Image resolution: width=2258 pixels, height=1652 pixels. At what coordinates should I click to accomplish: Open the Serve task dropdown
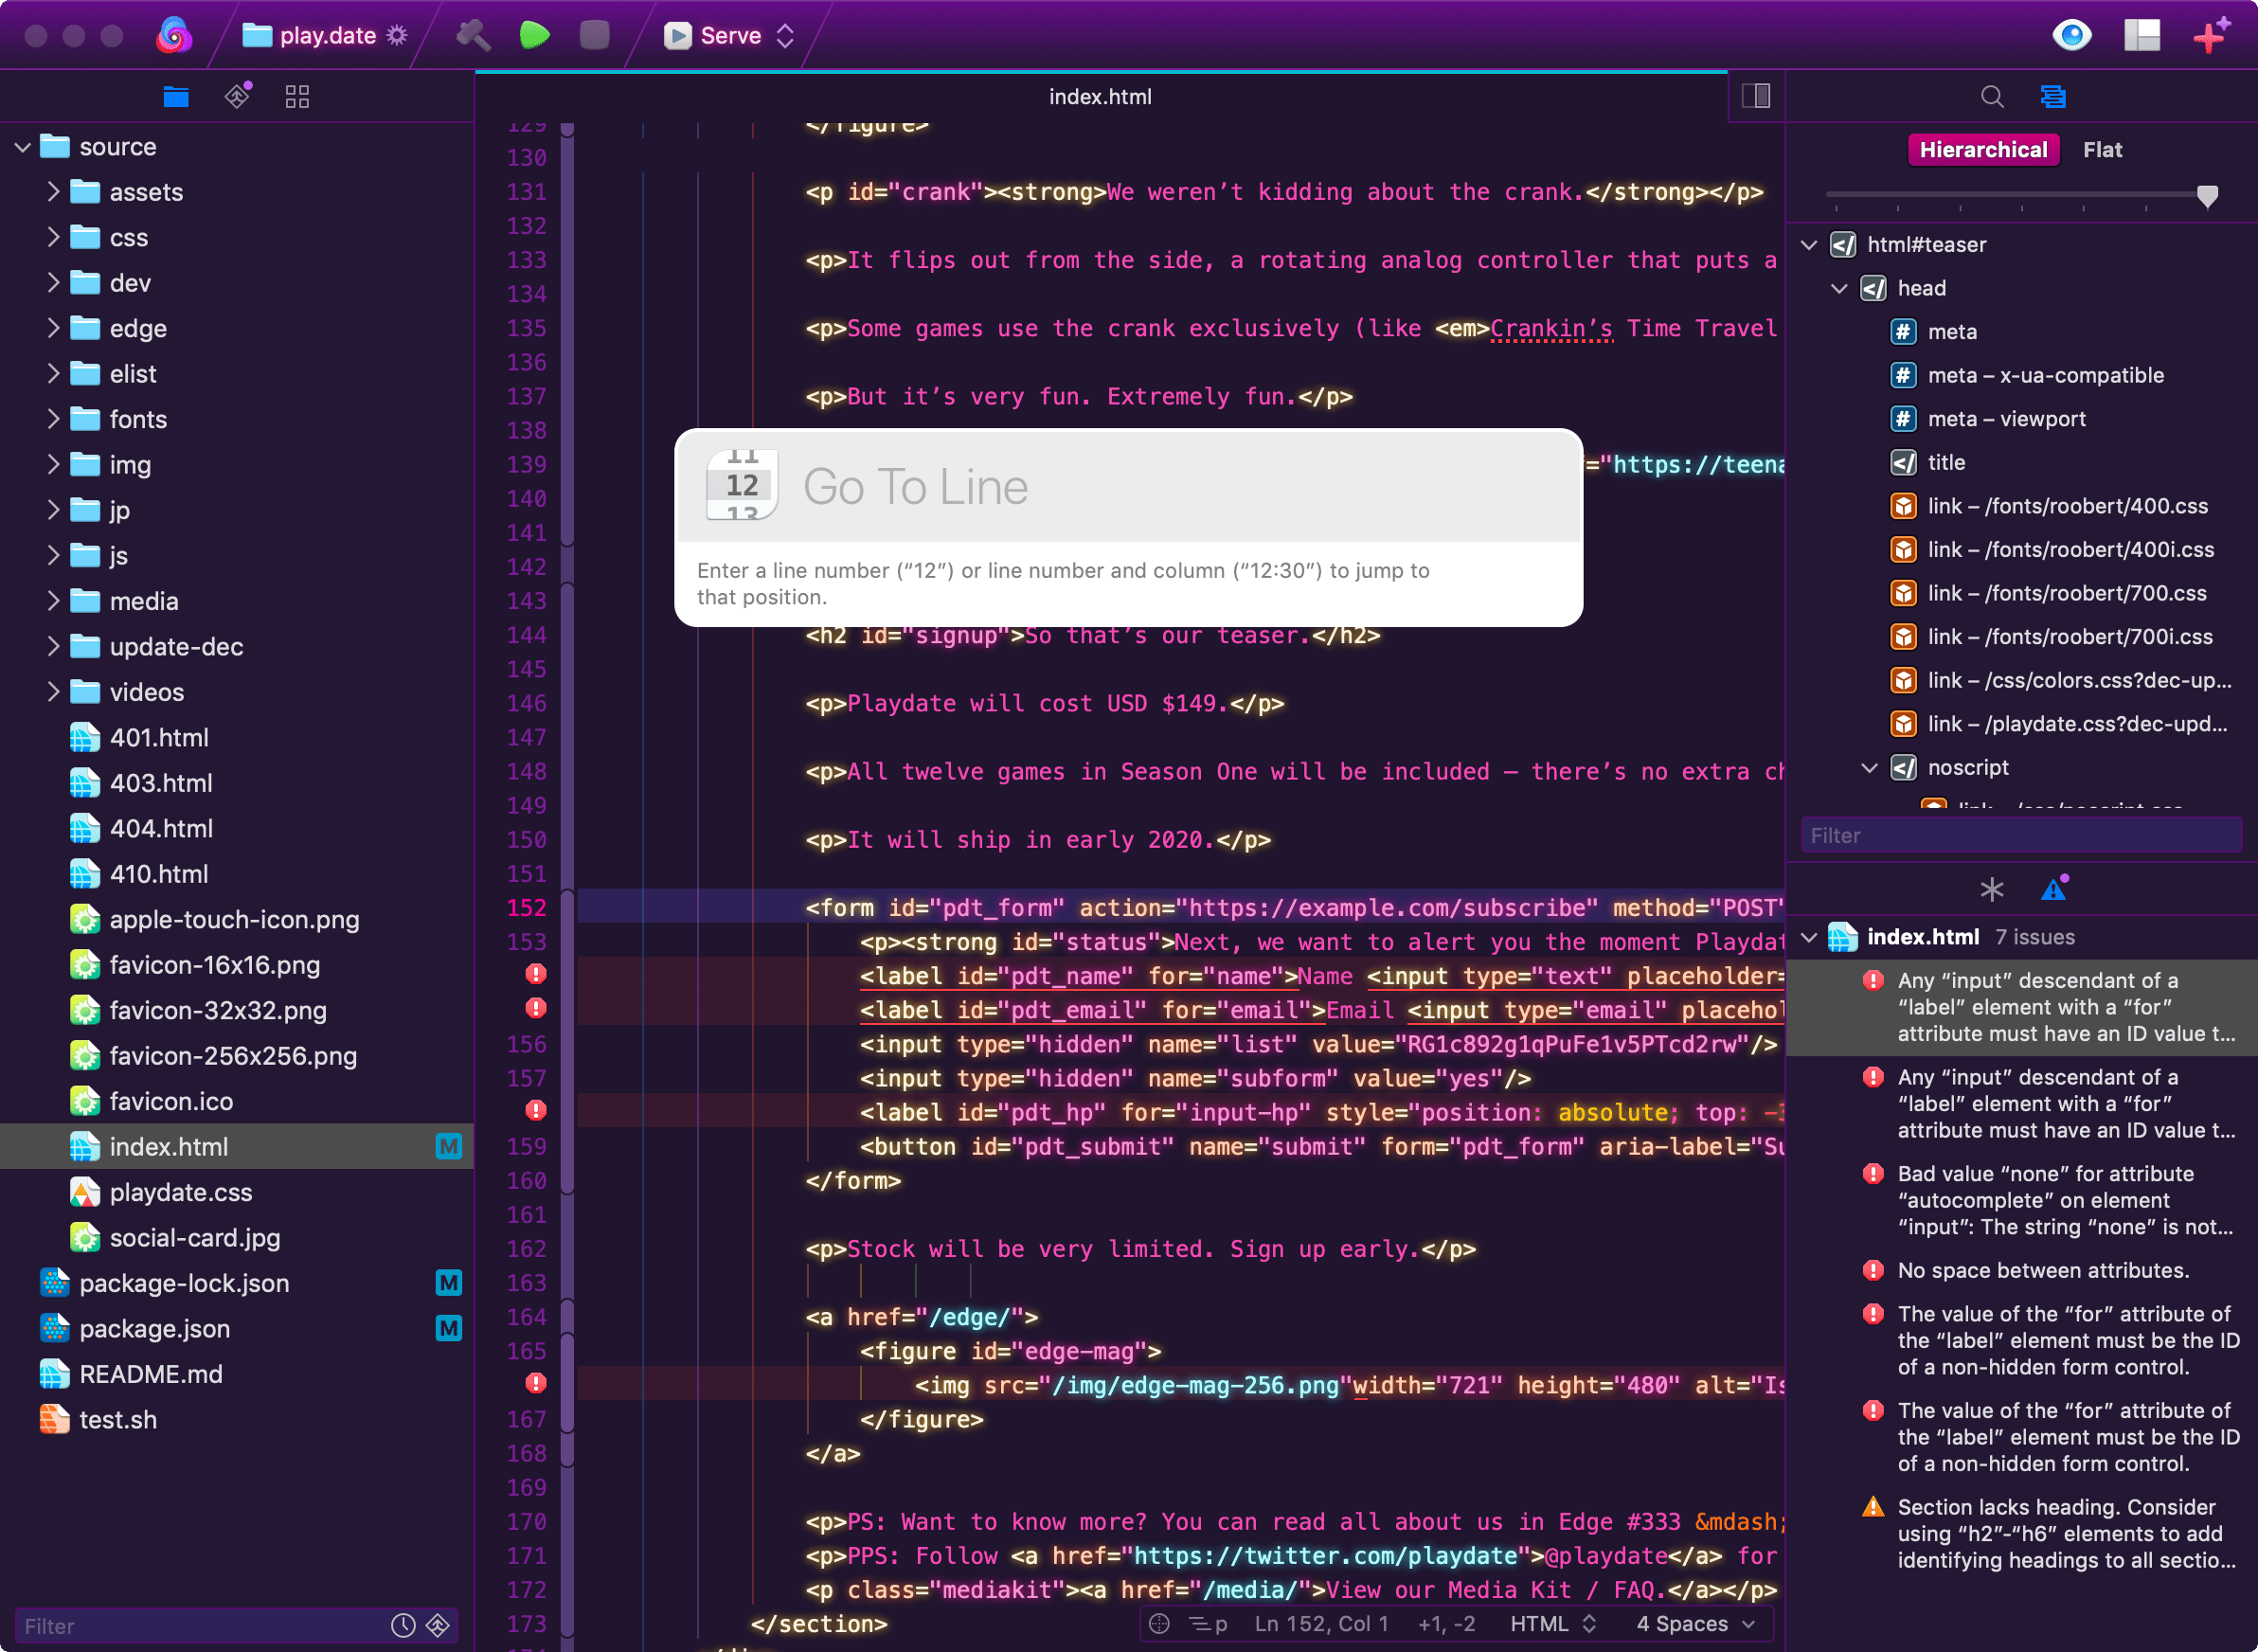[x=730, y=36]
